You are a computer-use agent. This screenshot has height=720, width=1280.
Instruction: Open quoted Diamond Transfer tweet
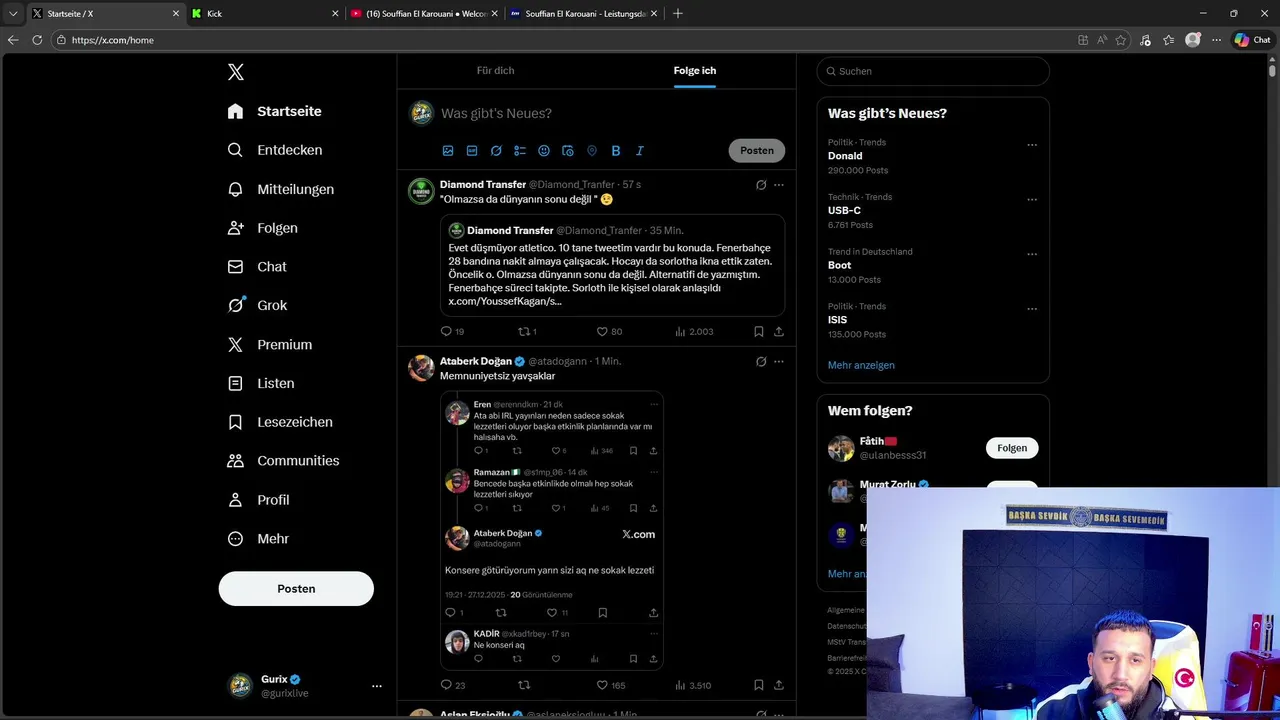coord(612,265)
